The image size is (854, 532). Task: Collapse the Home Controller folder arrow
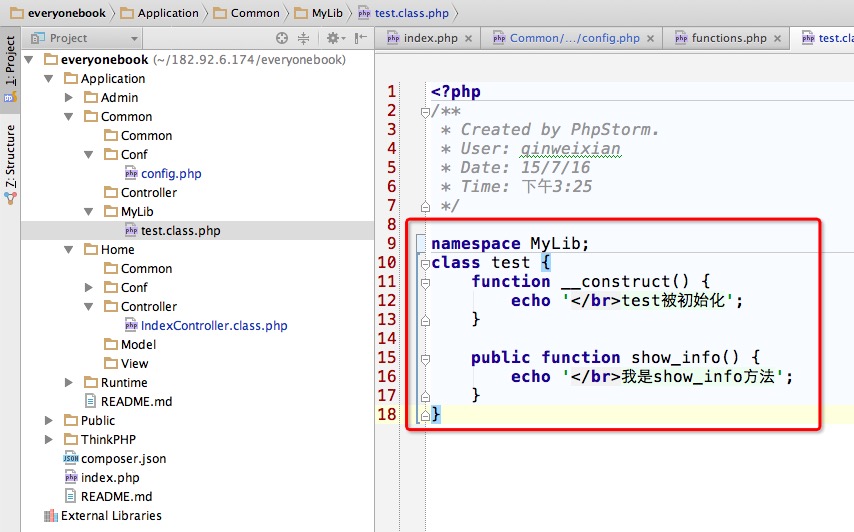point(89,307)
